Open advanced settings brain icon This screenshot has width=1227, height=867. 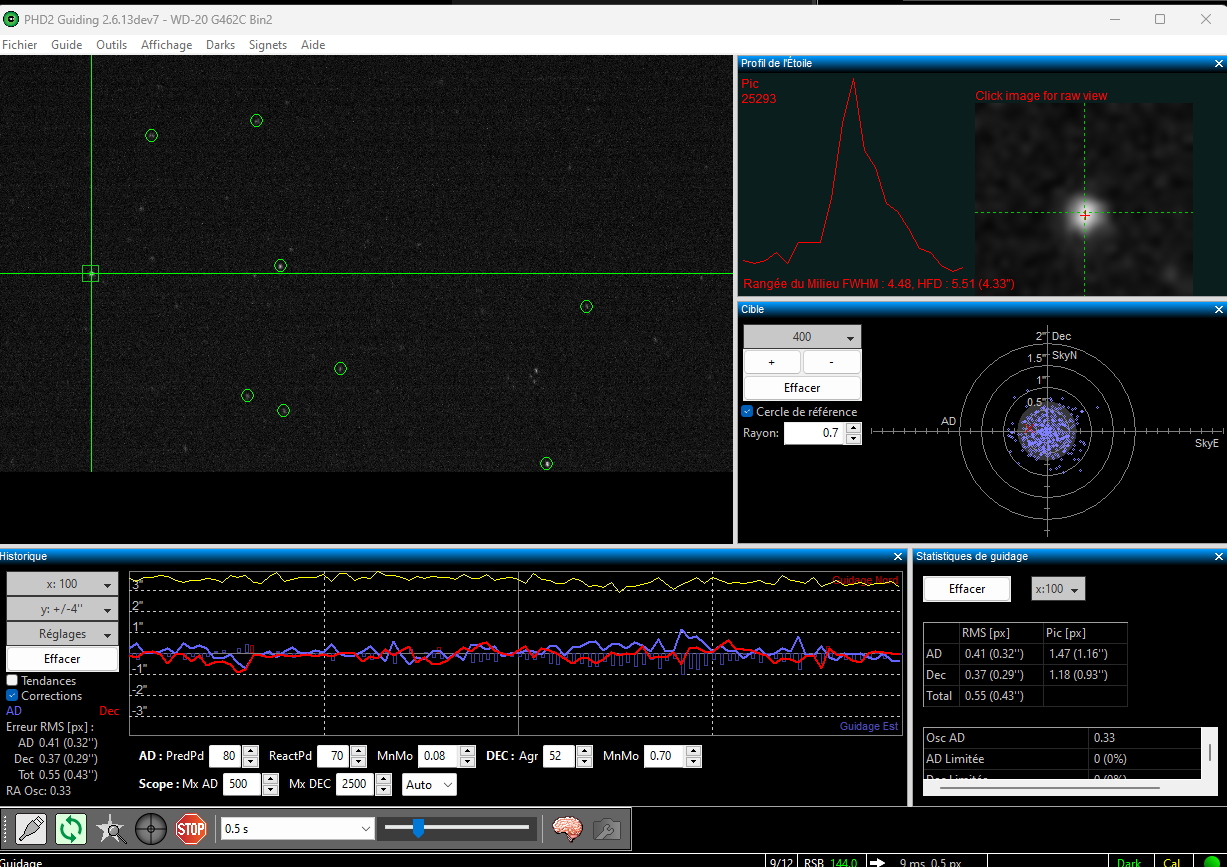click(567, 828)
